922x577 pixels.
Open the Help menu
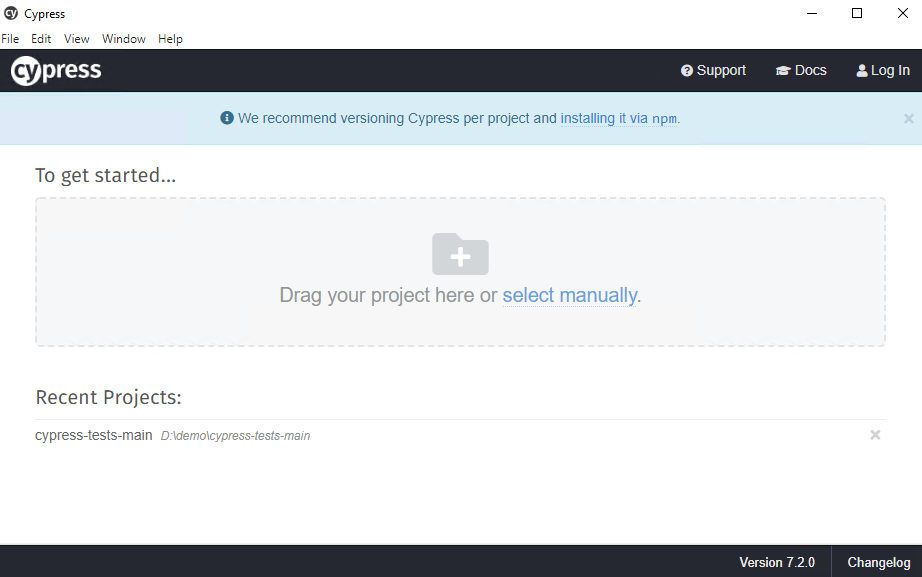170,39
